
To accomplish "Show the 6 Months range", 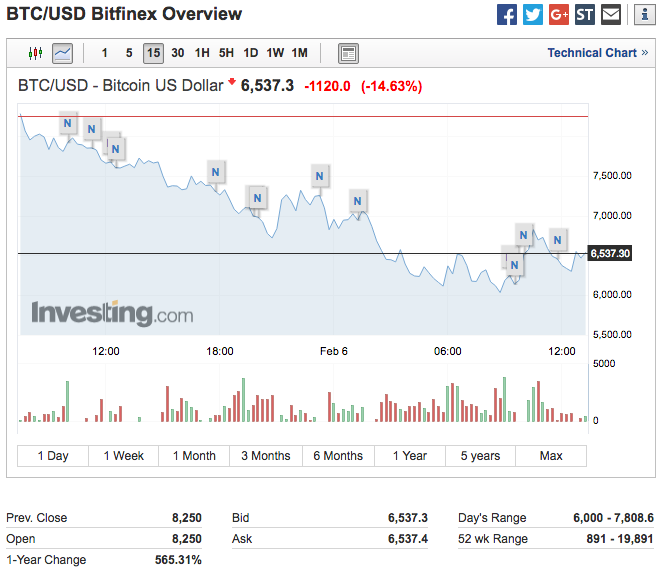I will coord(338,456).
